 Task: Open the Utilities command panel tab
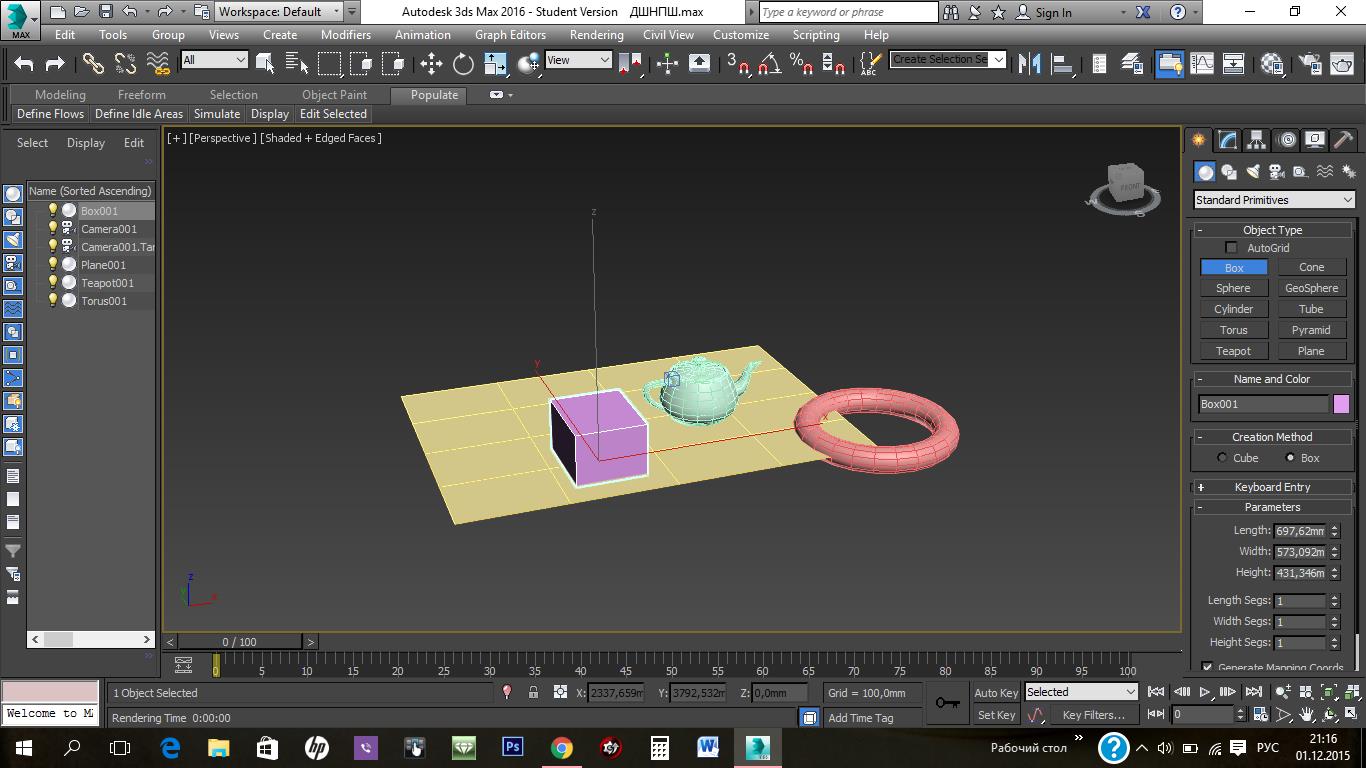[1344, 140]
